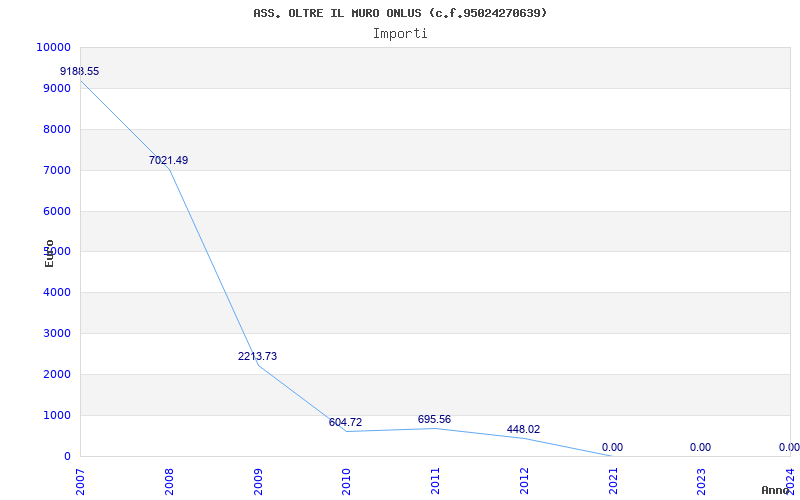Select the 7021.49 data label

pyautogui.click(x=168, y=160)
